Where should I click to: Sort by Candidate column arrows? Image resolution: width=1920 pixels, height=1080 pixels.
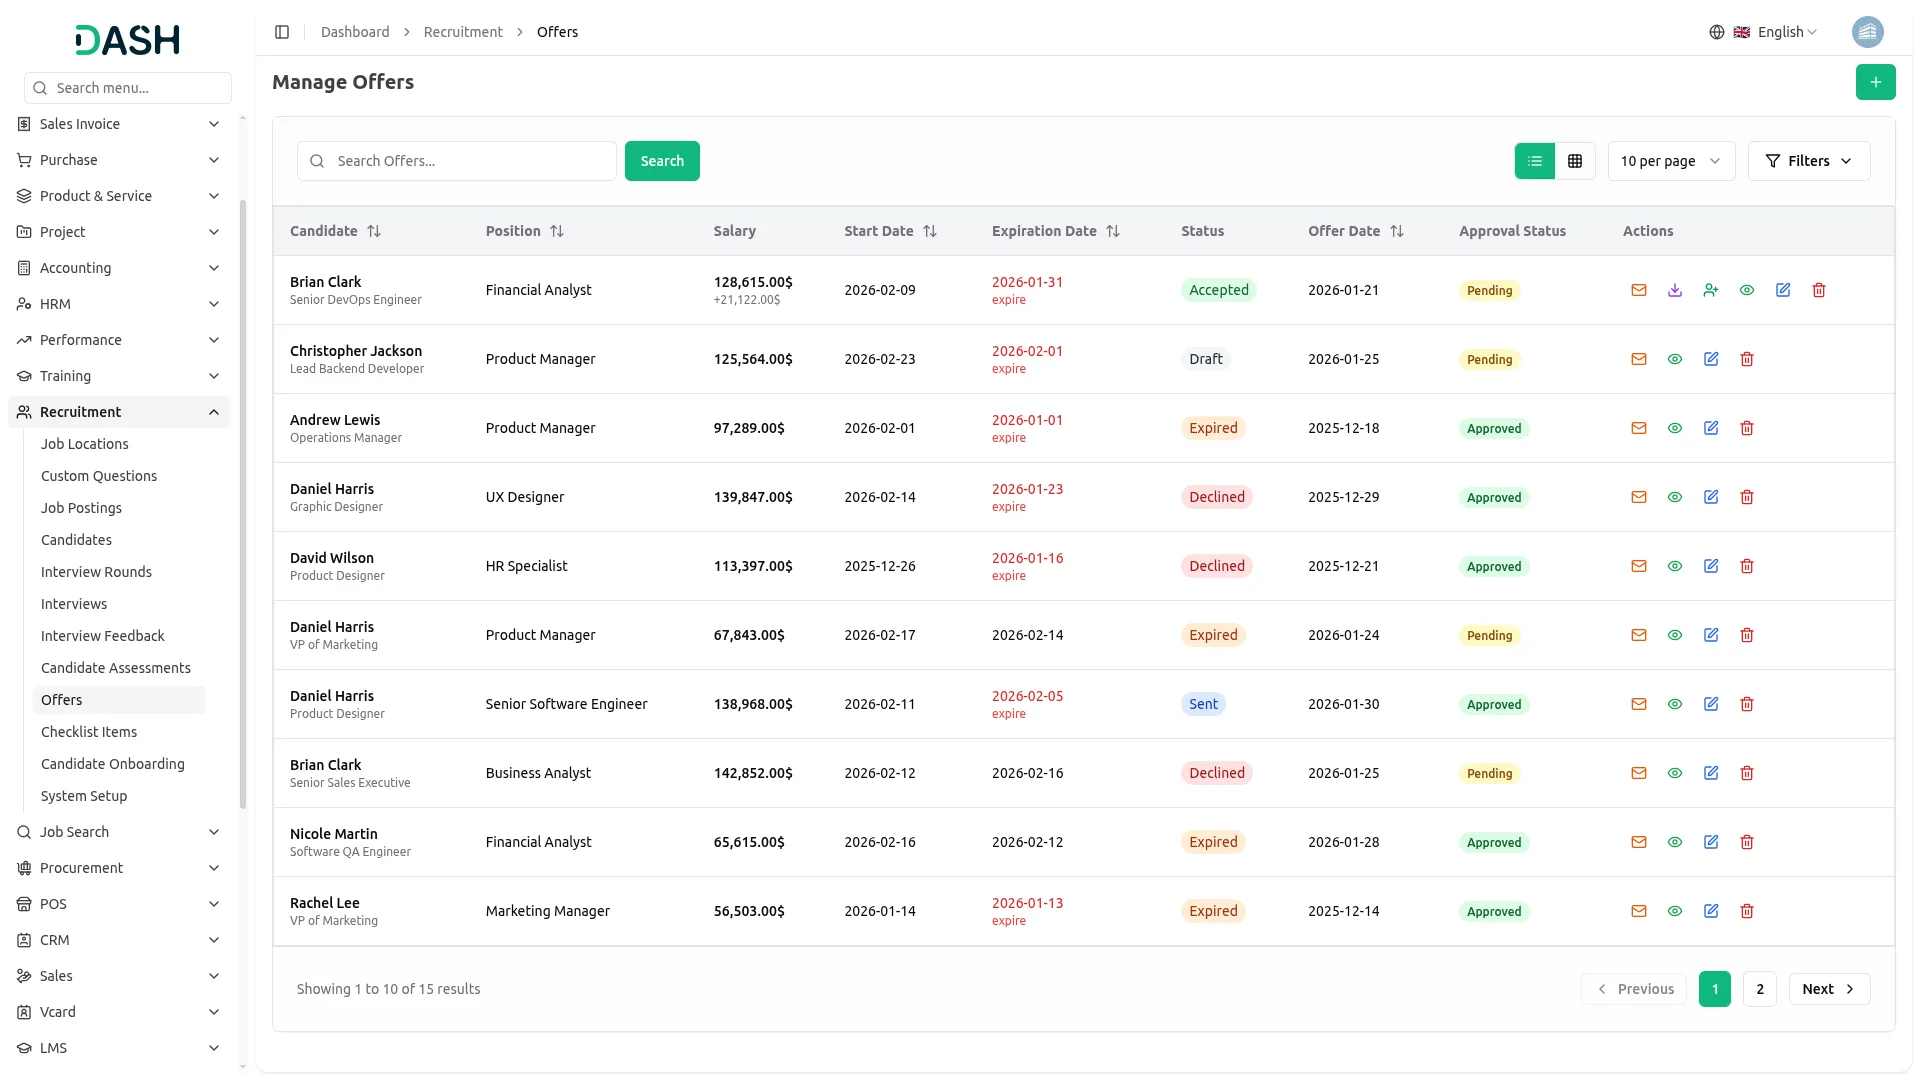[374, 231]
